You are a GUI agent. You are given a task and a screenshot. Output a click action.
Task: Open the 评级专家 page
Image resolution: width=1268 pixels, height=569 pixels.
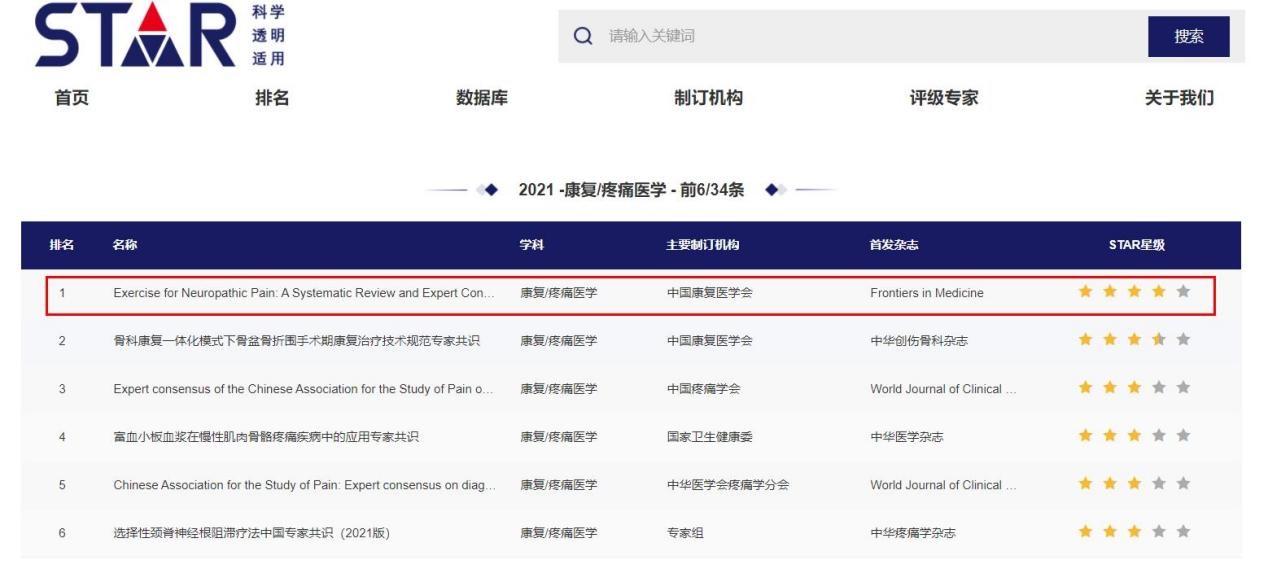(x=943, y=98)
